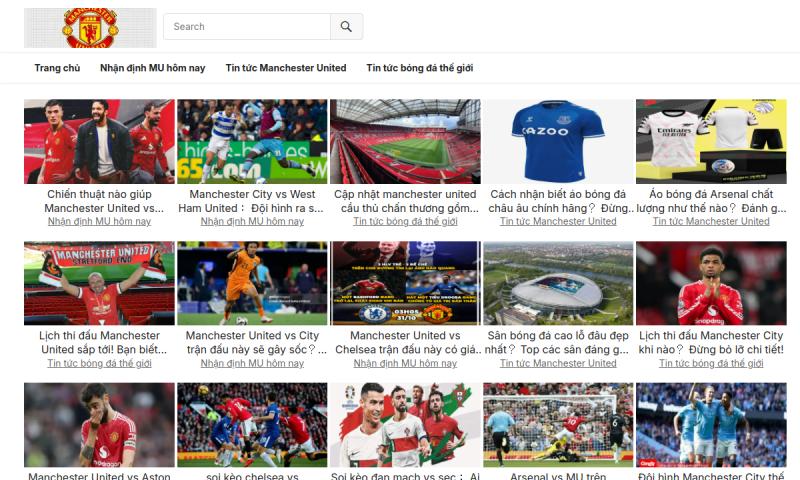Read article Chiến thuật nào giúp Manchester United

(104, 201)
